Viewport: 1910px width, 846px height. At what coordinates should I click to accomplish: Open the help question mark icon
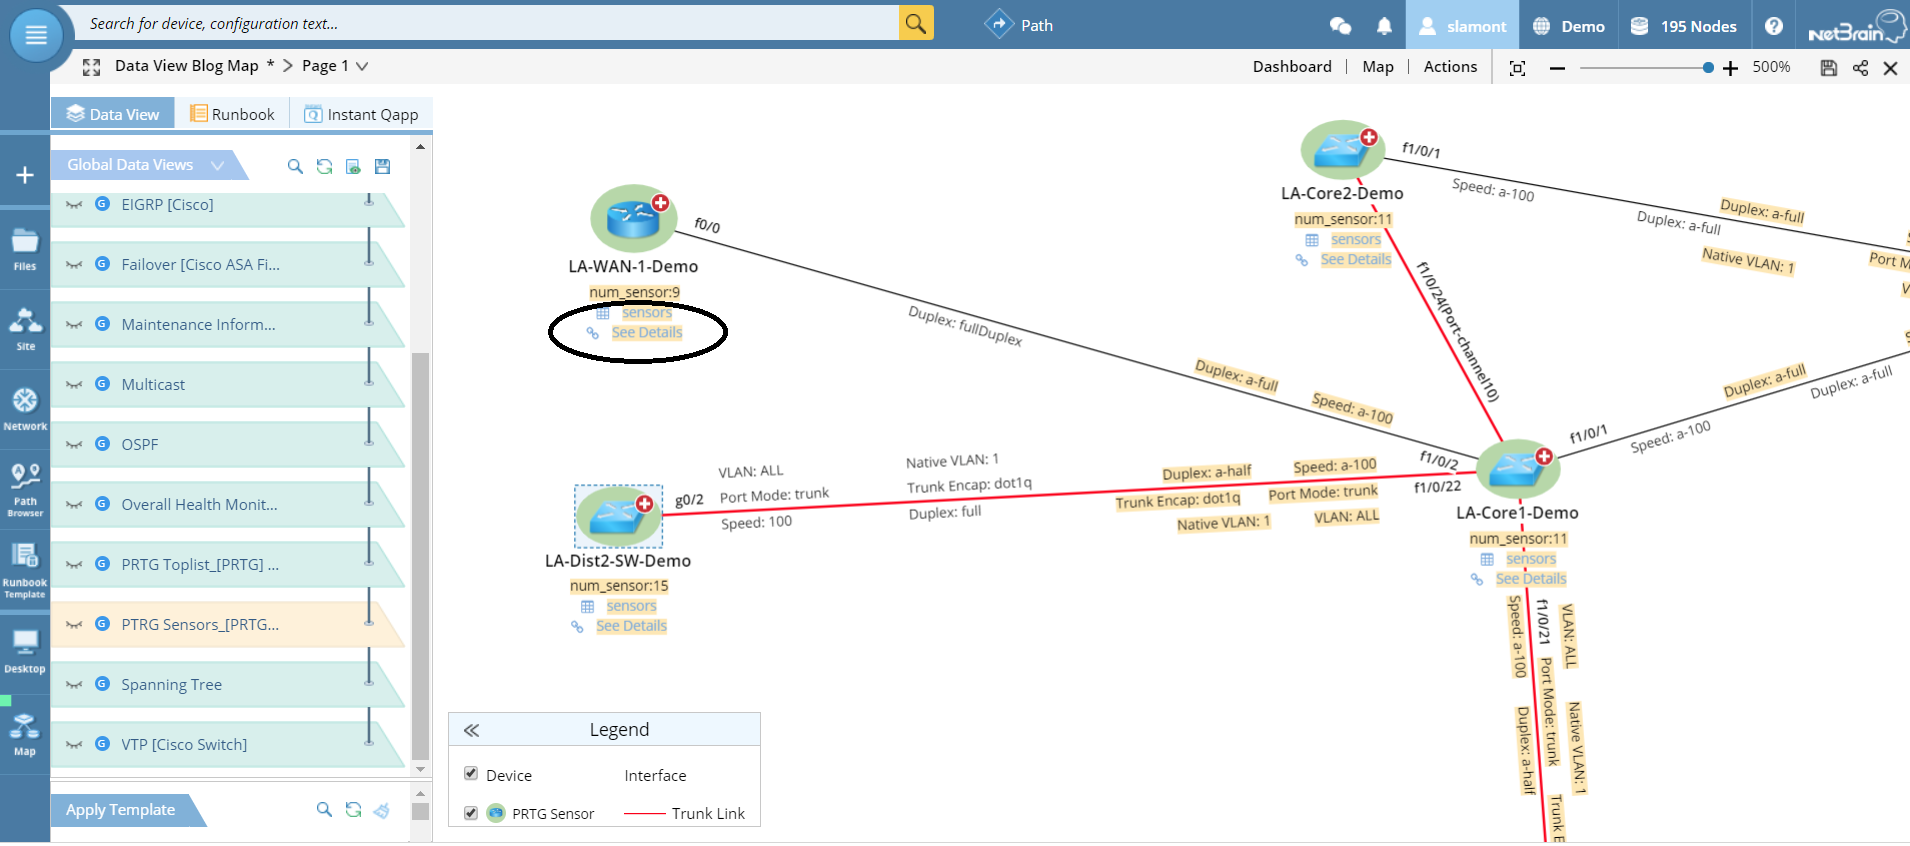(1773, 26)
